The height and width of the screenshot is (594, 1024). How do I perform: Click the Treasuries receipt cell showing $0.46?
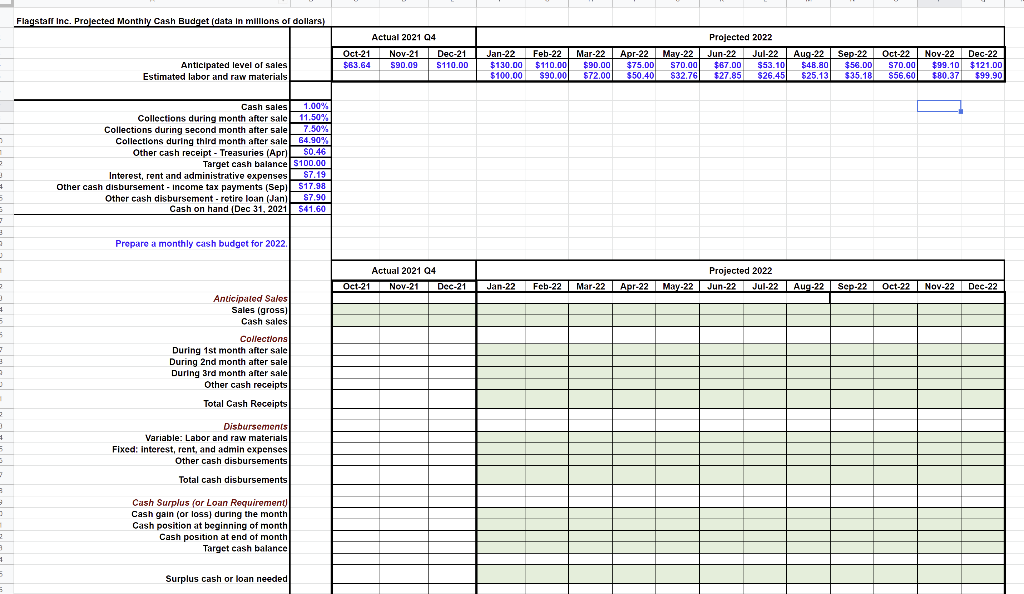click(310, 151)
